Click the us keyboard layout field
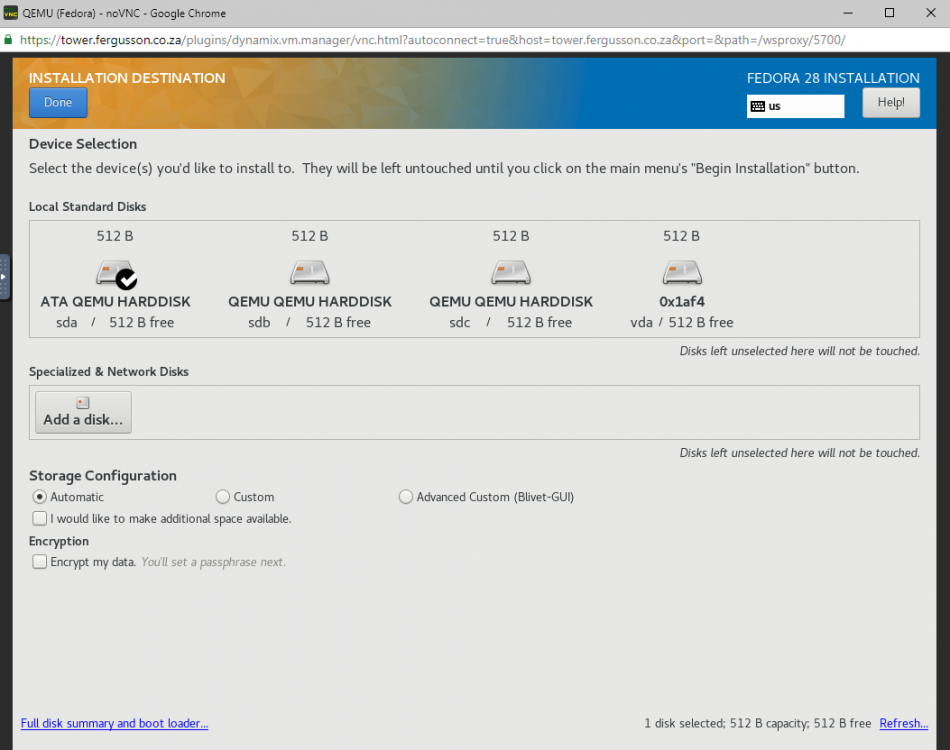The height and width of the screenshot is (750, 950). pos(795,107)
